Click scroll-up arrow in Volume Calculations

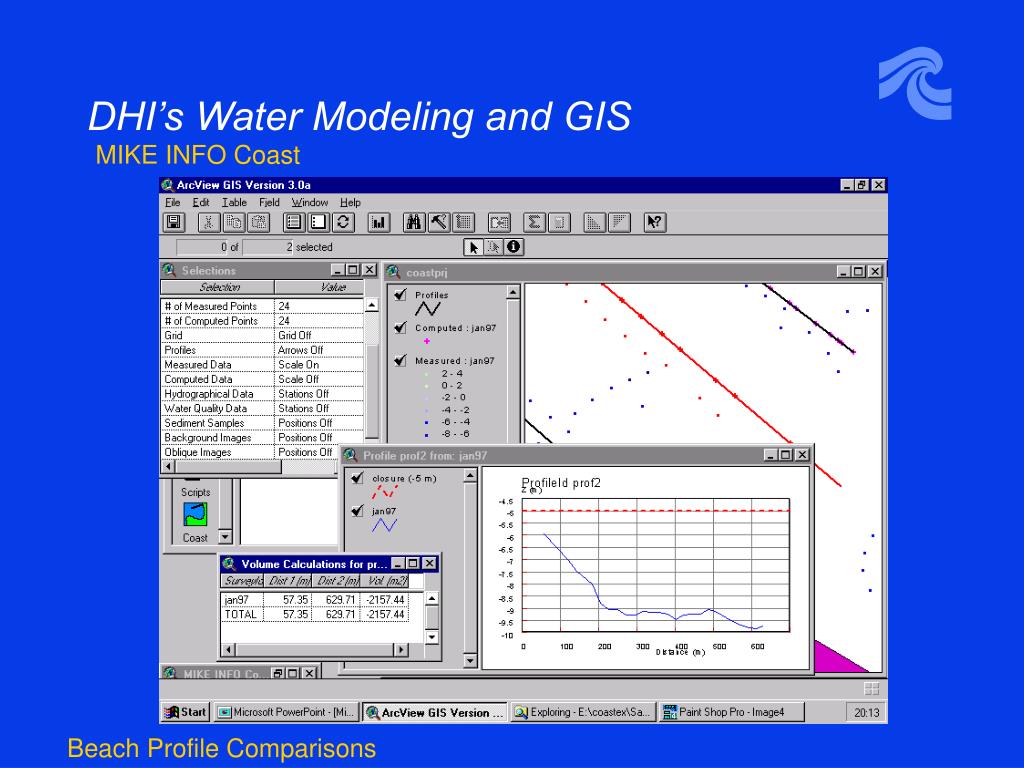coord(432,598)
